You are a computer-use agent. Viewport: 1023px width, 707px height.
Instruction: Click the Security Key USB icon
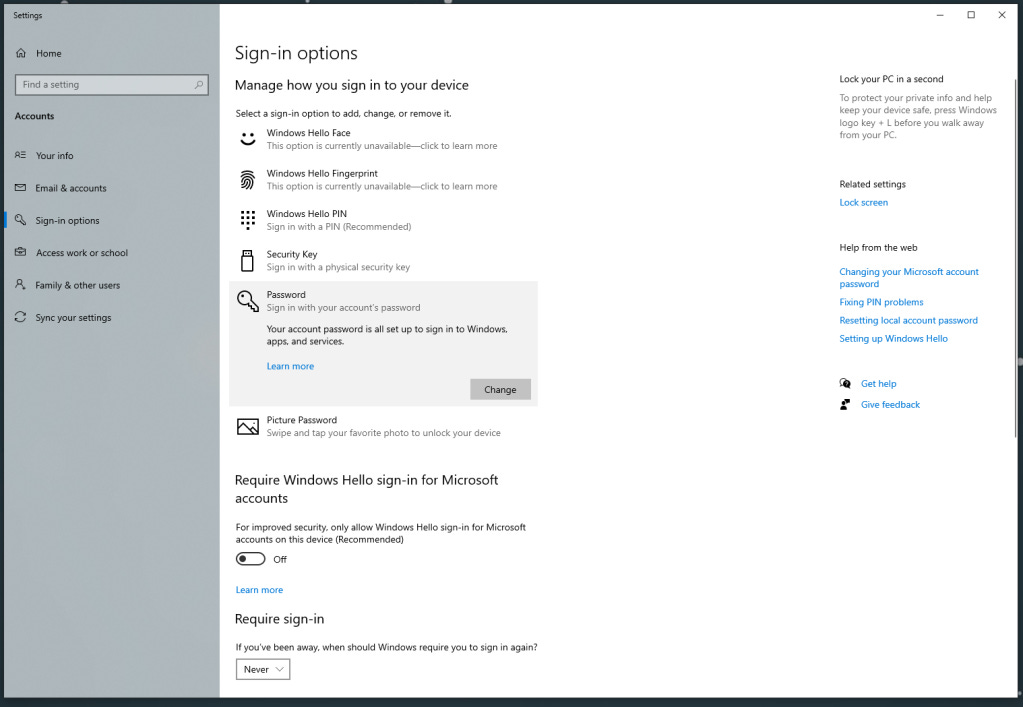(x=247, y=261)
